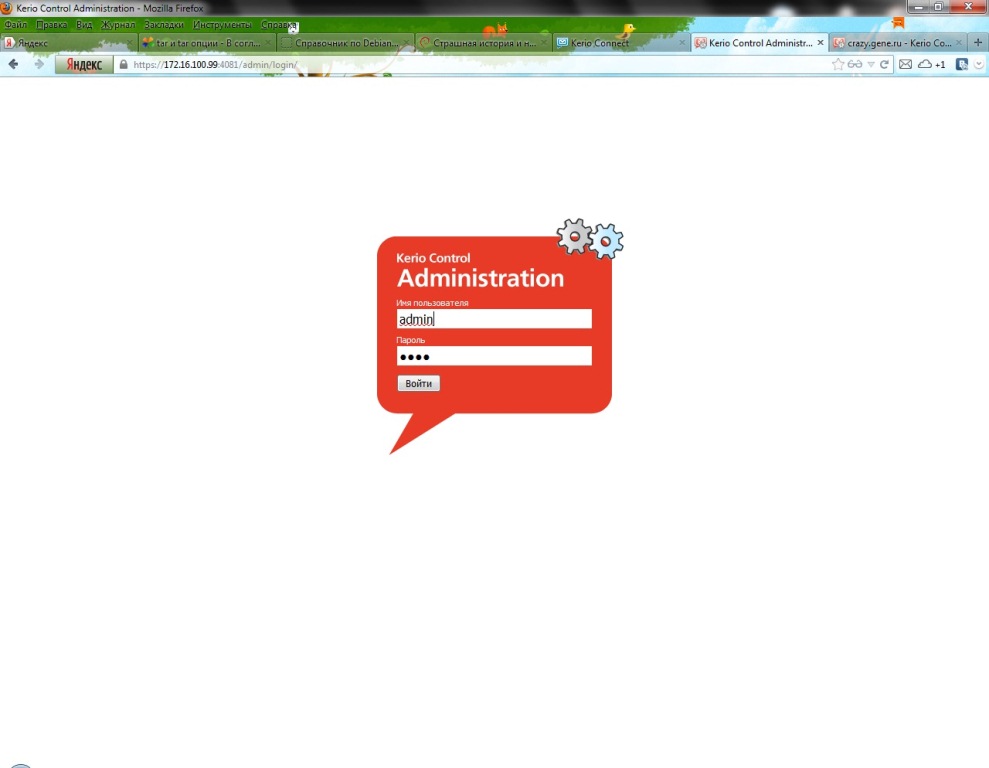Click the browser Forward arrow button
Image resolution: width=989 pixels, height=768 pixels.
(40, 64)
